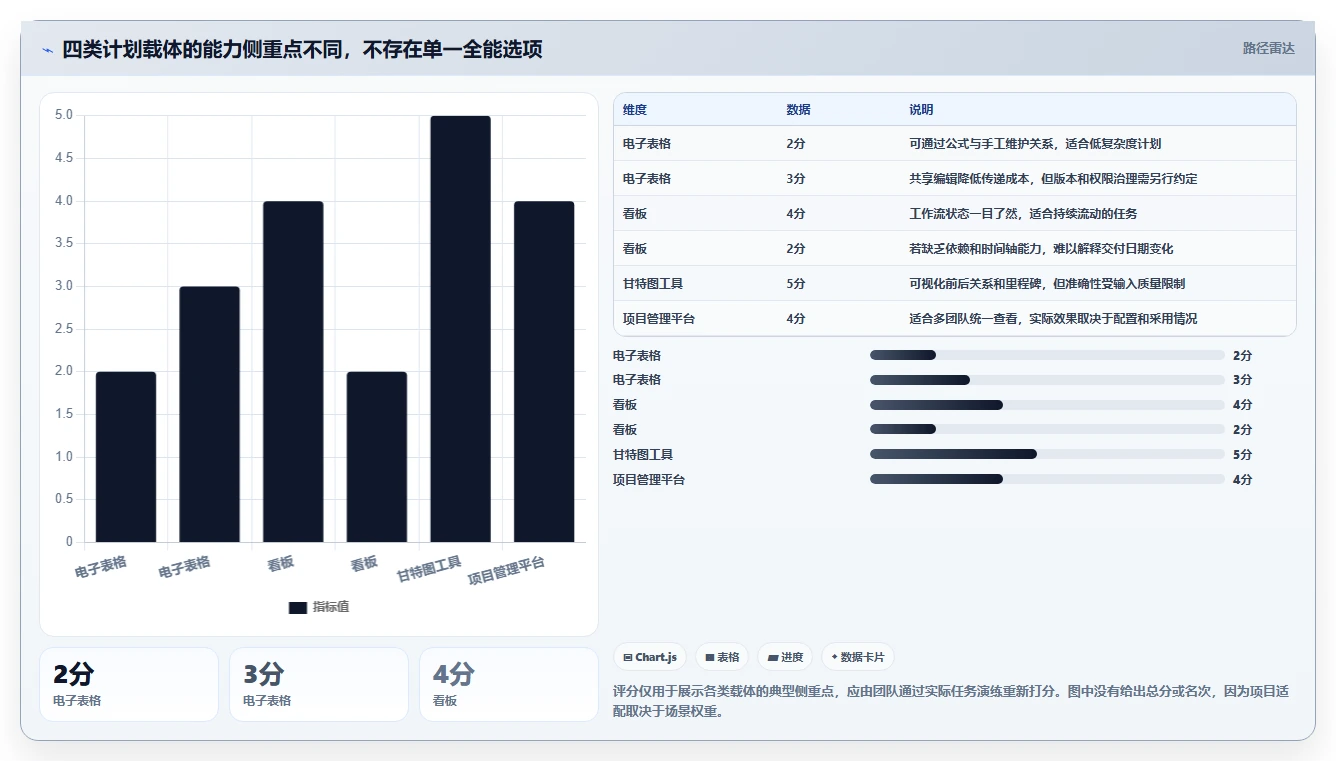The image size is (1336, 761).
Task: Click the 项目管理平台 progress bar
Action: point(1047,479)
